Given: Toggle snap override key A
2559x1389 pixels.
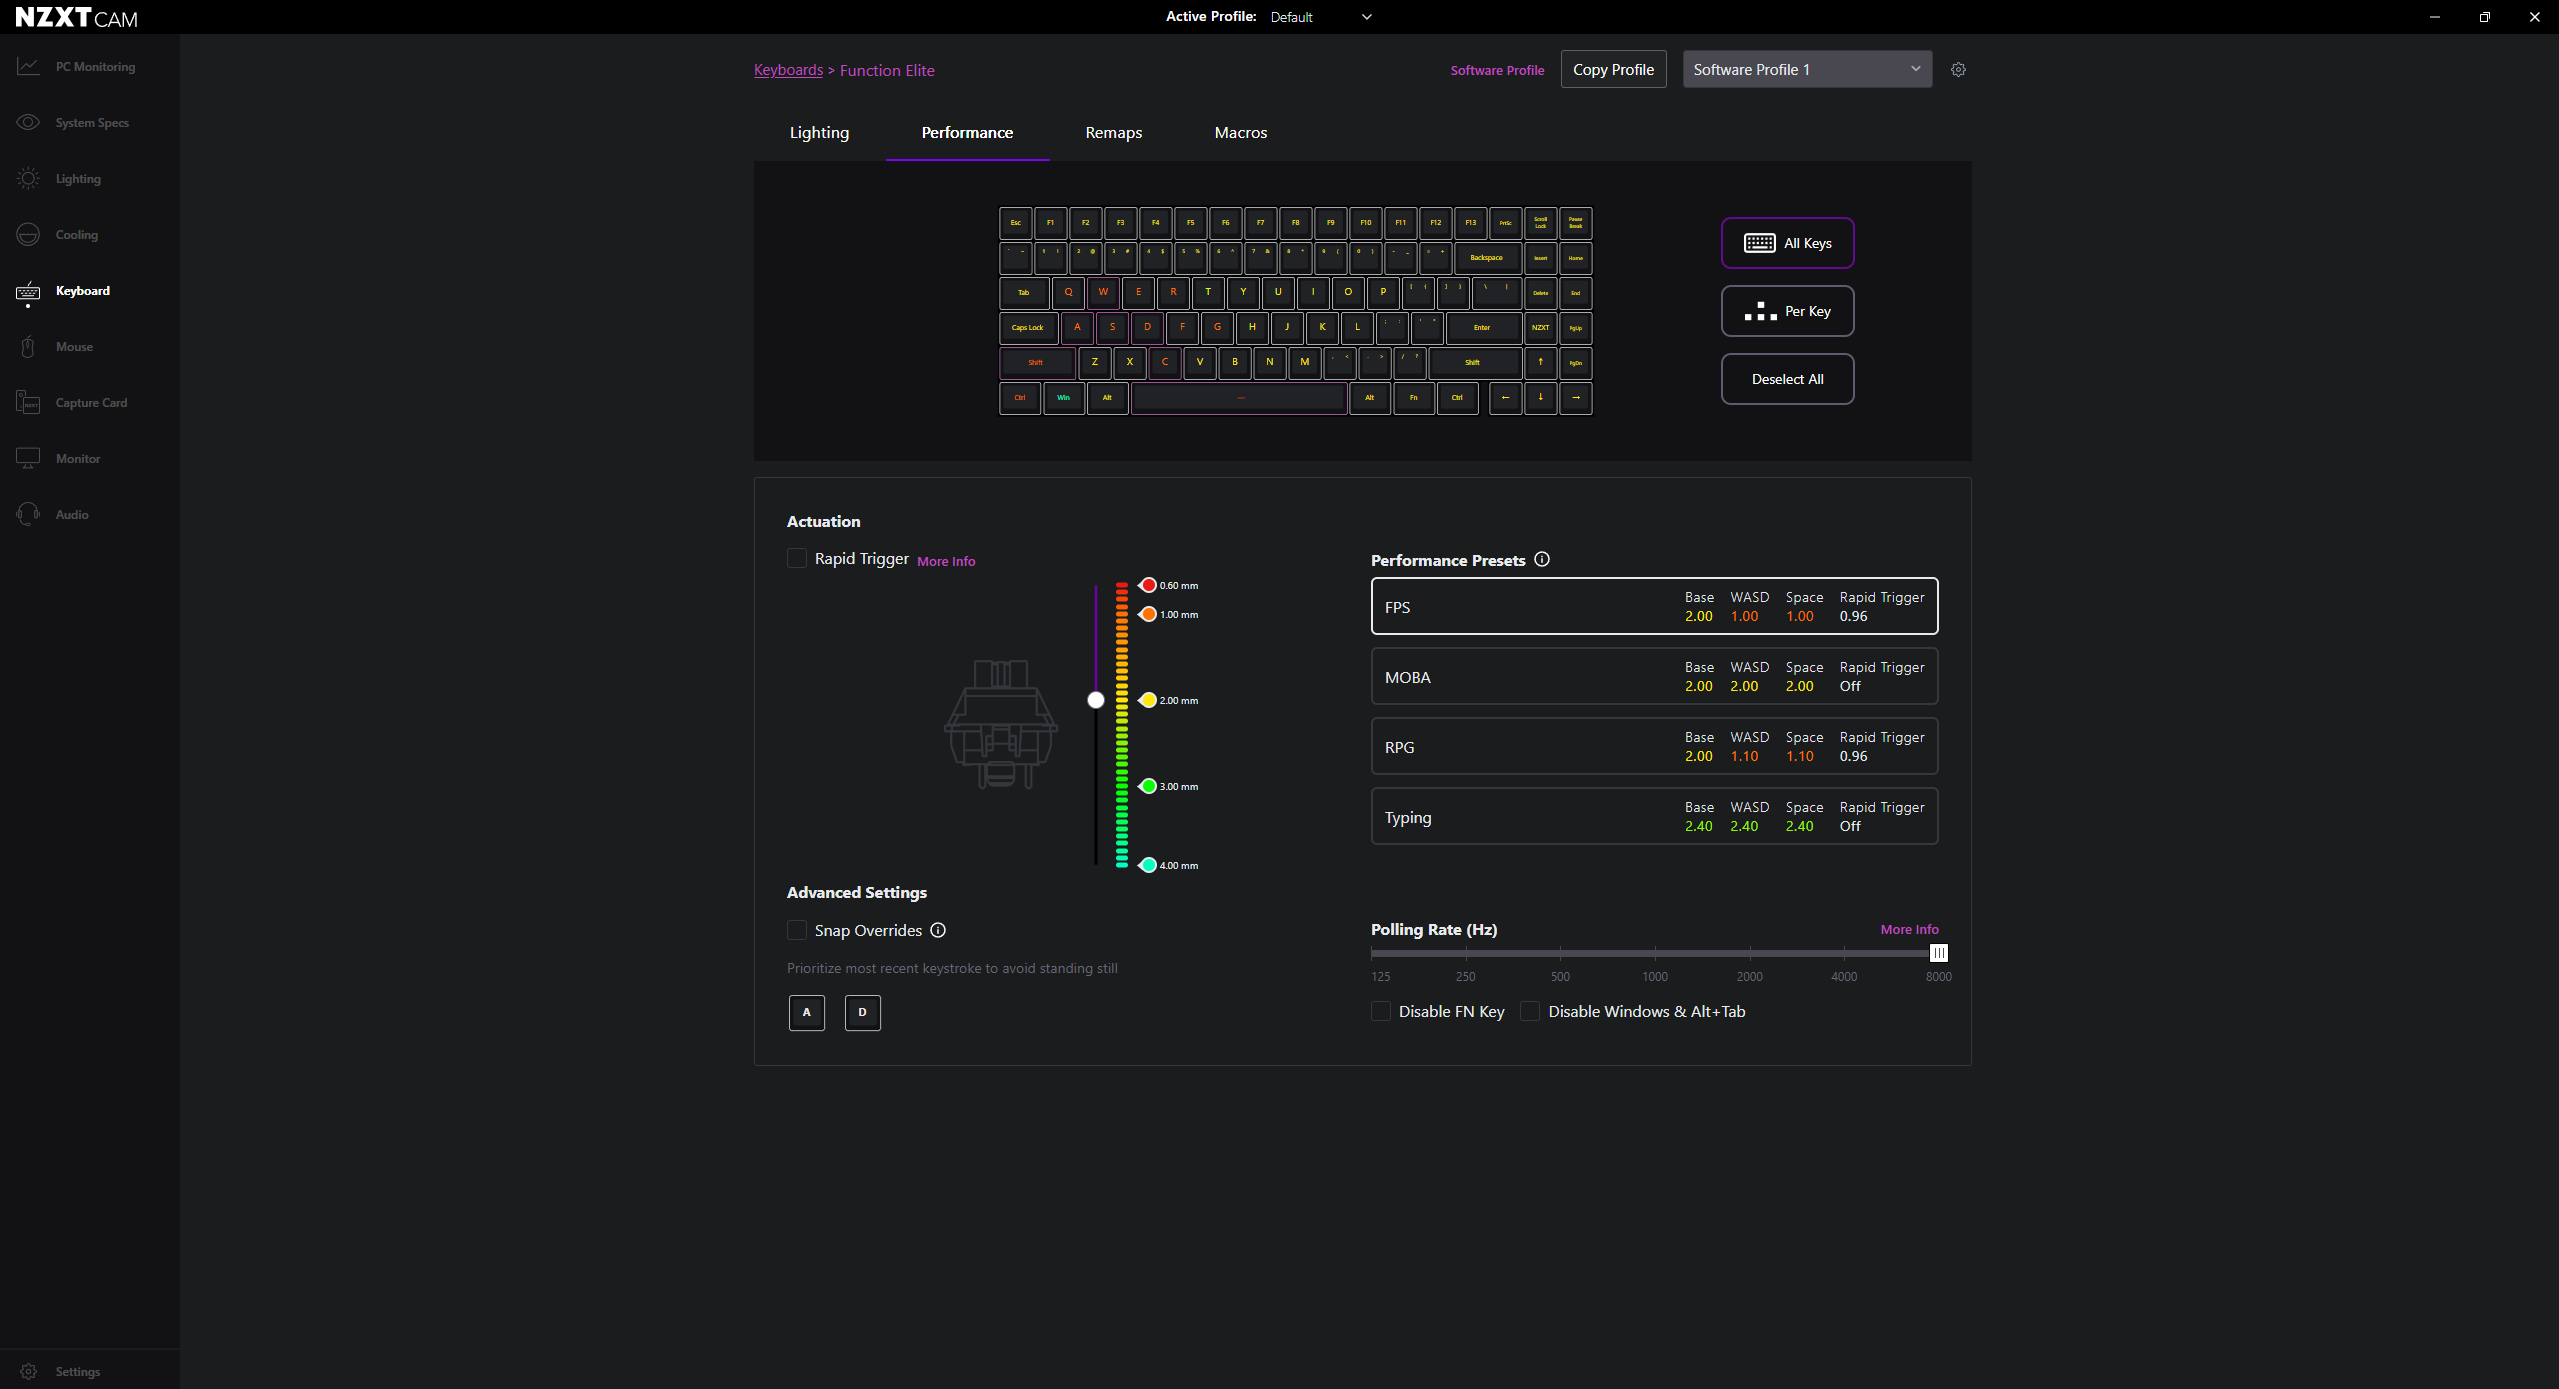Looking at the screenshot, I should (807, 1012).
